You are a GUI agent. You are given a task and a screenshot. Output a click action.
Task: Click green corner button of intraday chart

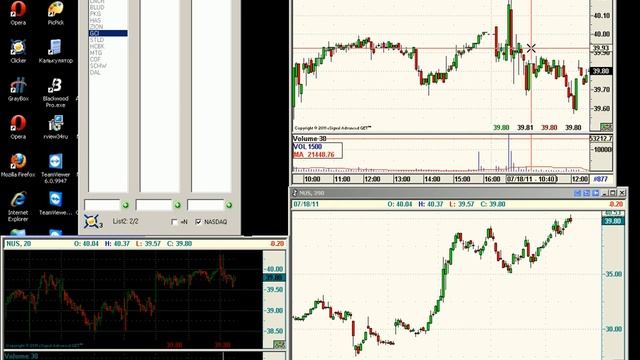[x=606, y=127]
